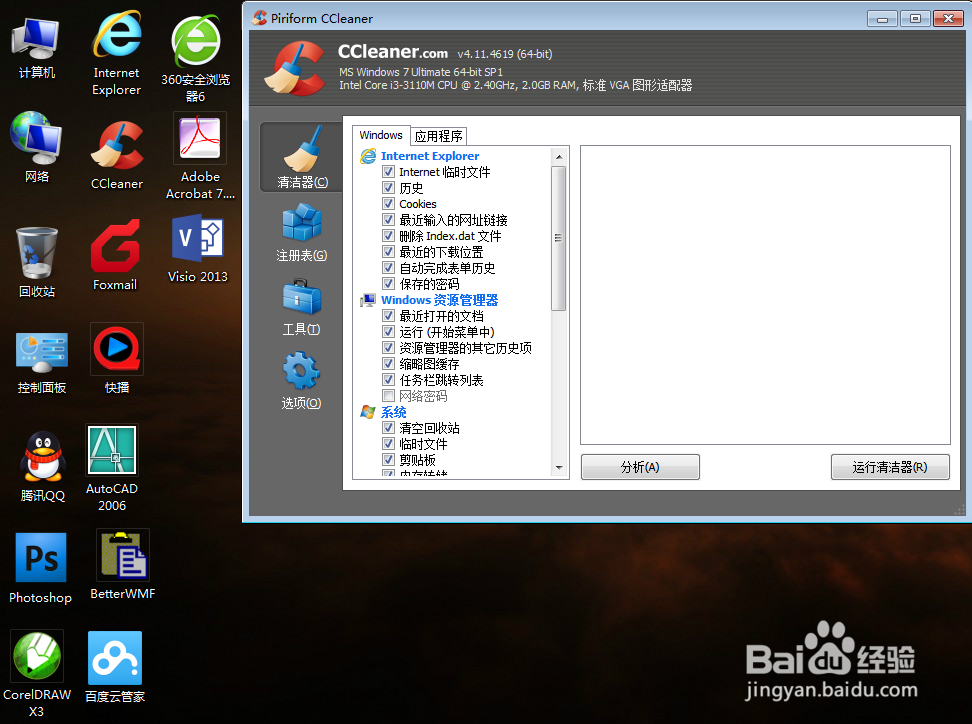The height and width of the screenshot is (724, 972).
Task: Select the 腾讯QQ desktop icon
Action: (42, 466)
